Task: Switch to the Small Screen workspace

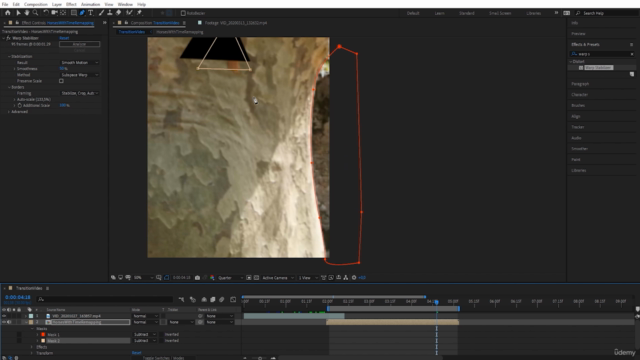Action: tap(500, 13)
